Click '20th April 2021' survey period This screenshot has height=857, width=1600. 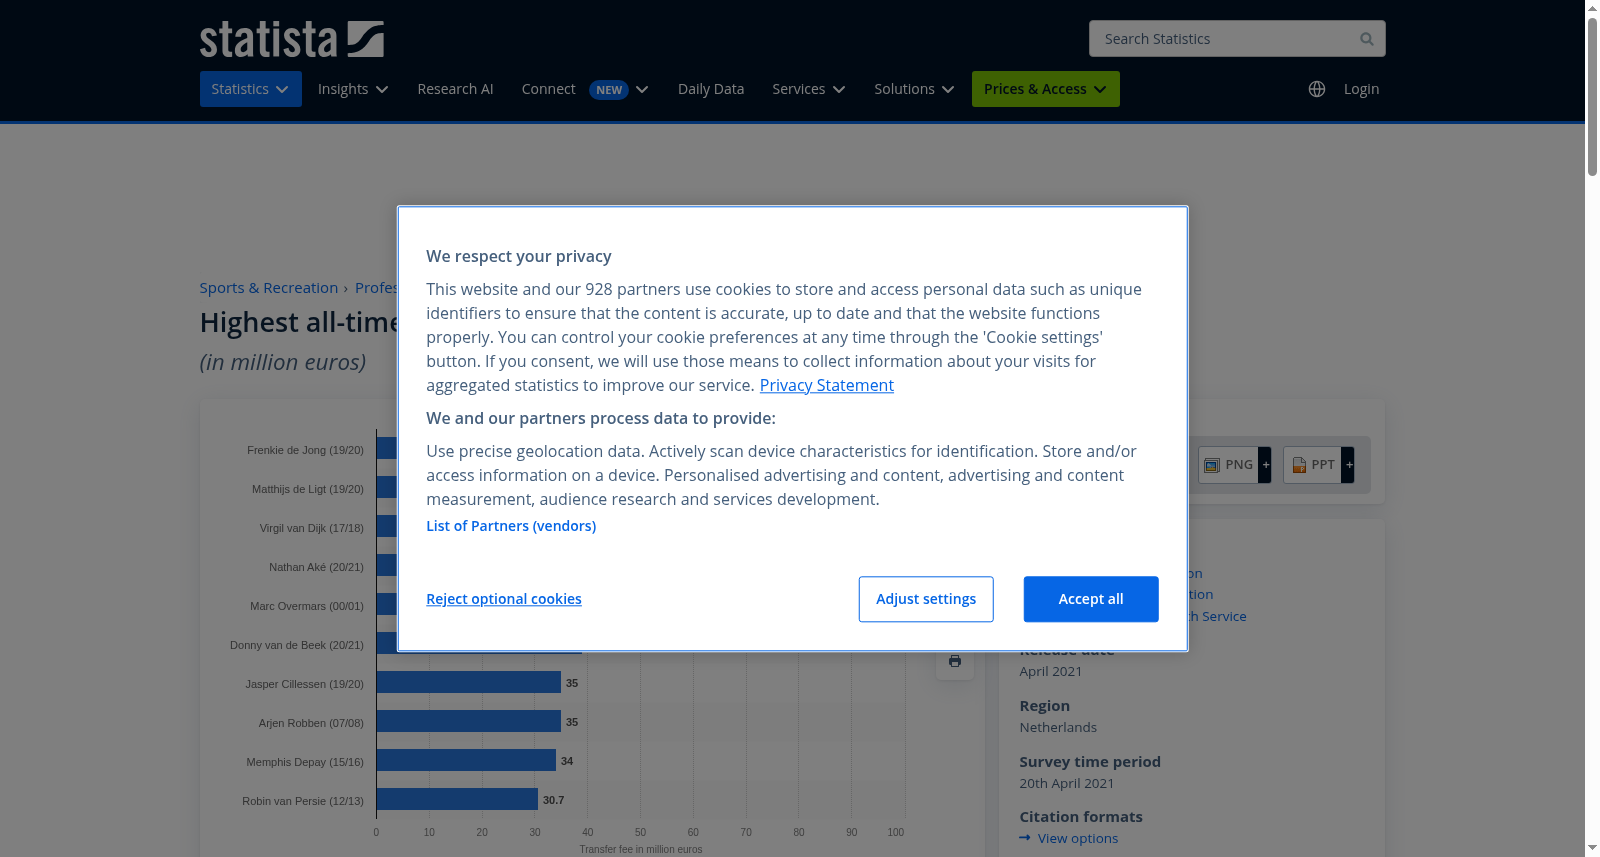coord(1066,783)
